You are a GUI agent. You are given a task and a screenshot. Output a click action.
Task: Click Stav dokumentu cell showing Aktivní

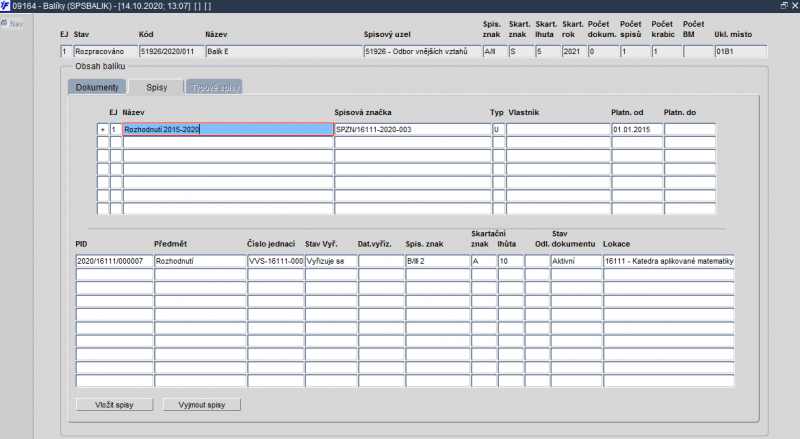pos(575,261)
